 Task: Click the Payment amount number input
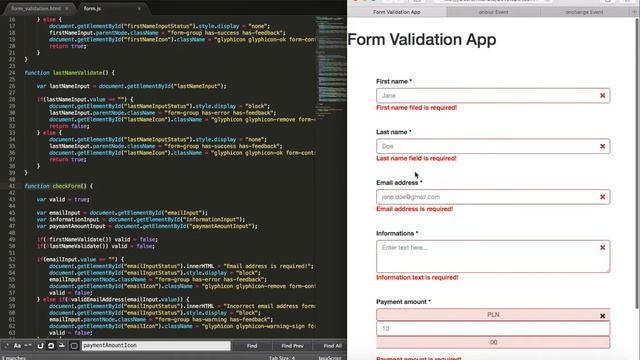tap(493, 328)
